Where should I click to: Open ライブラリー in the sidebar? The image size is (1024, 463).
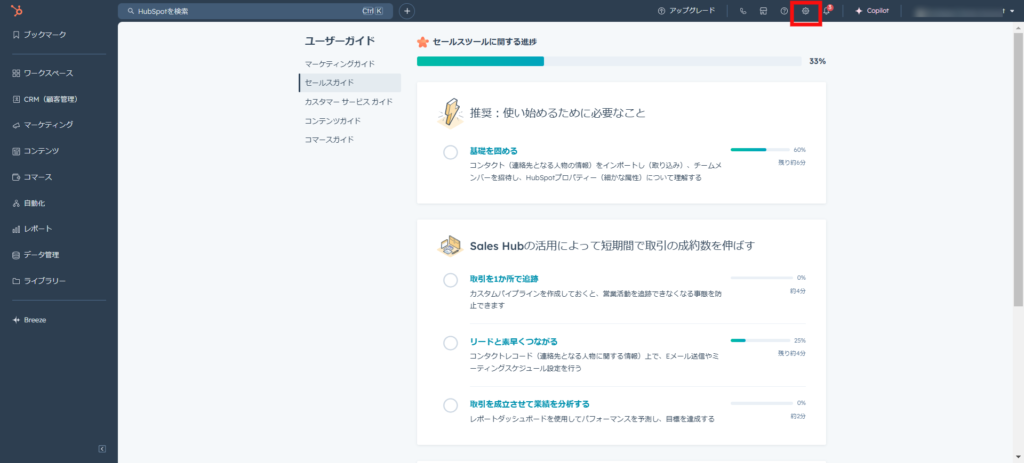tap(39, 281)
